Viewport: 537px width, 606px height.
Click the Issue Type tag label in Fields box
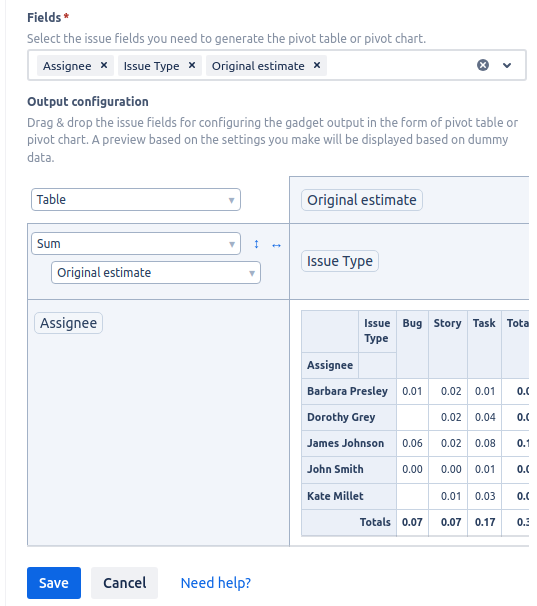coord(152,66)
